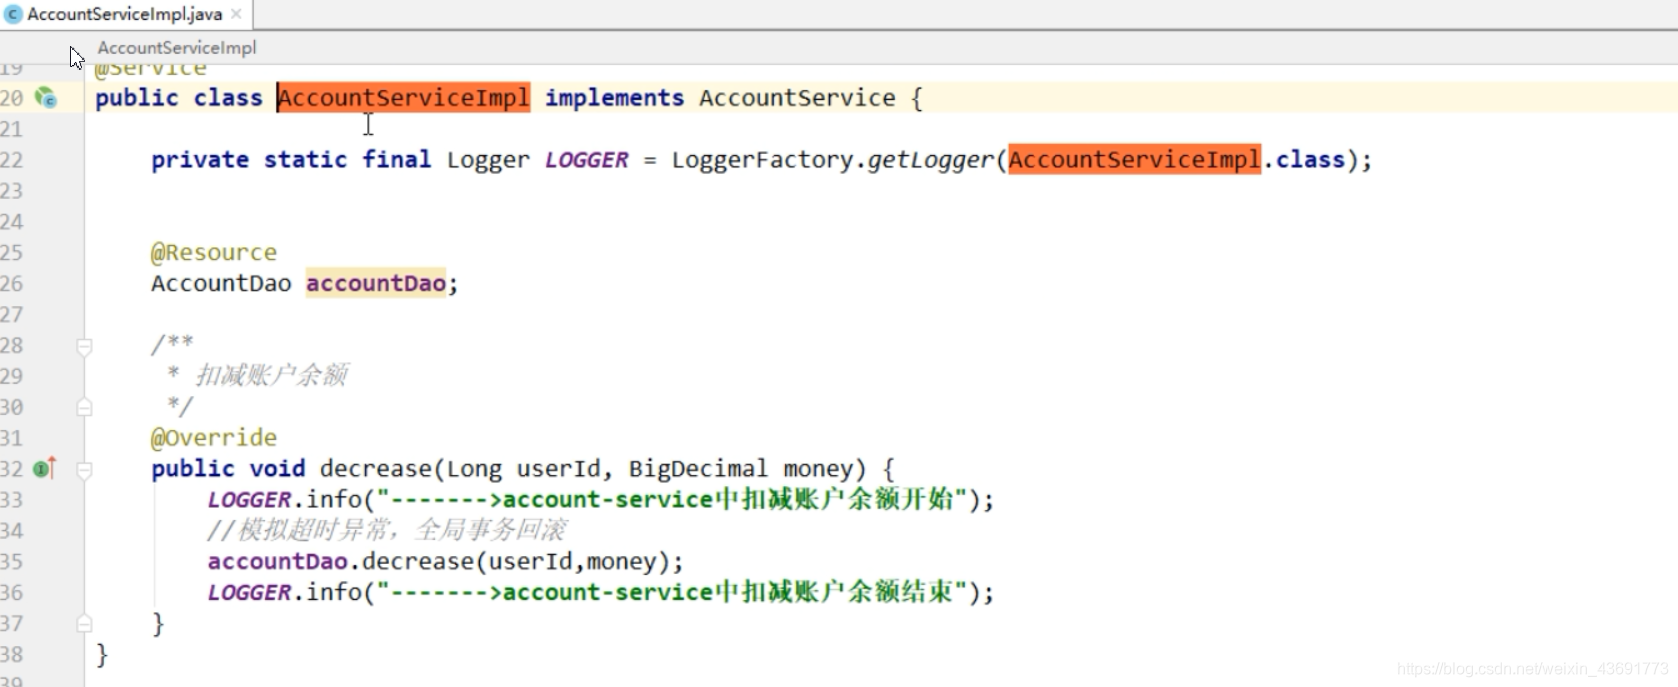This screenshot has width=1678, height=687.
Task: Click the LOGGER.info call on line 33
Action: [284, 500]
